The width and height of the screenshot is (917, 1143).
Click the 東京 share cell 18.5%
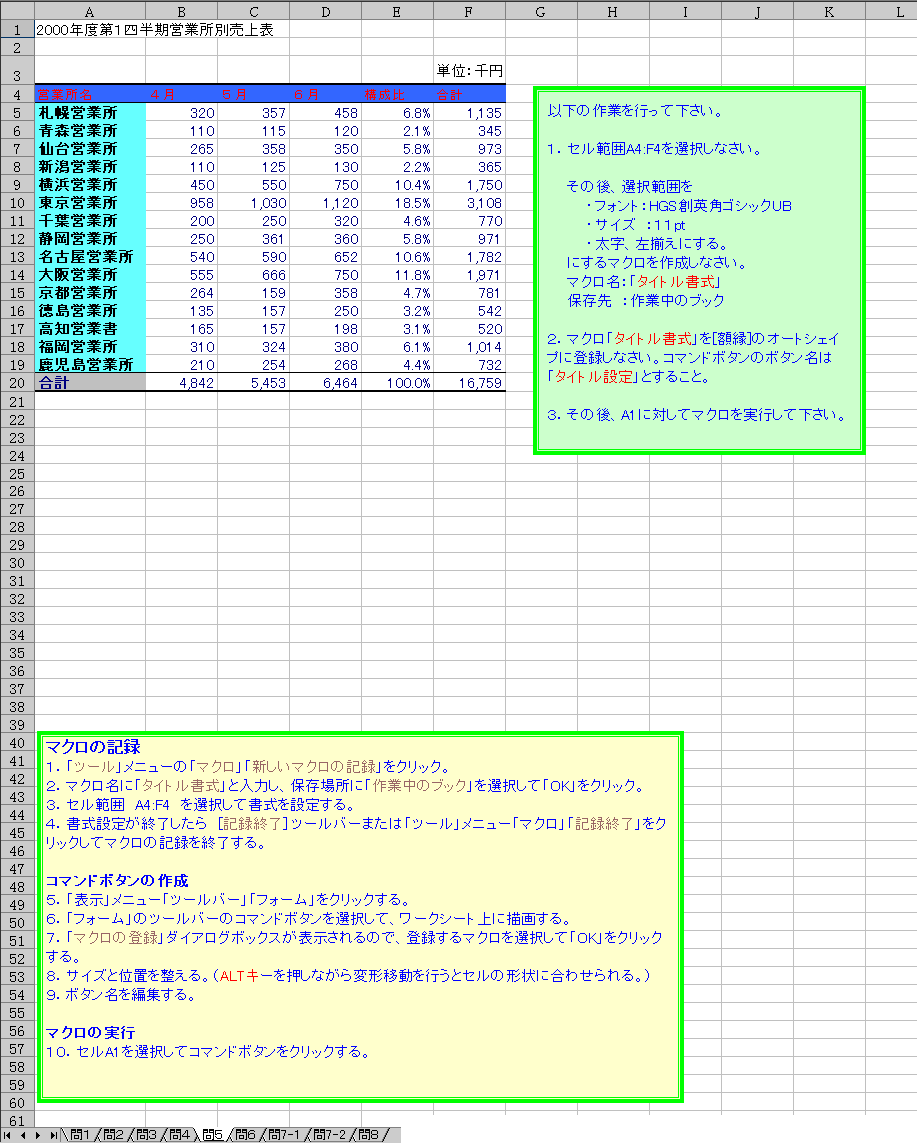(397, 203)
